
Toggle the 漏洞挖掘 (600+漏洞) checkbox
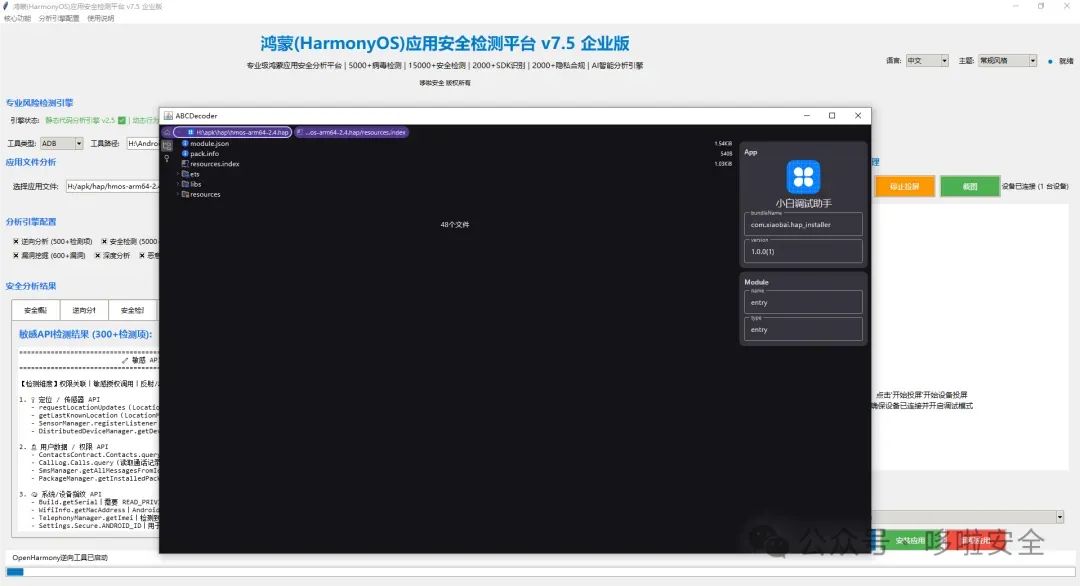(x=16, y=255)
